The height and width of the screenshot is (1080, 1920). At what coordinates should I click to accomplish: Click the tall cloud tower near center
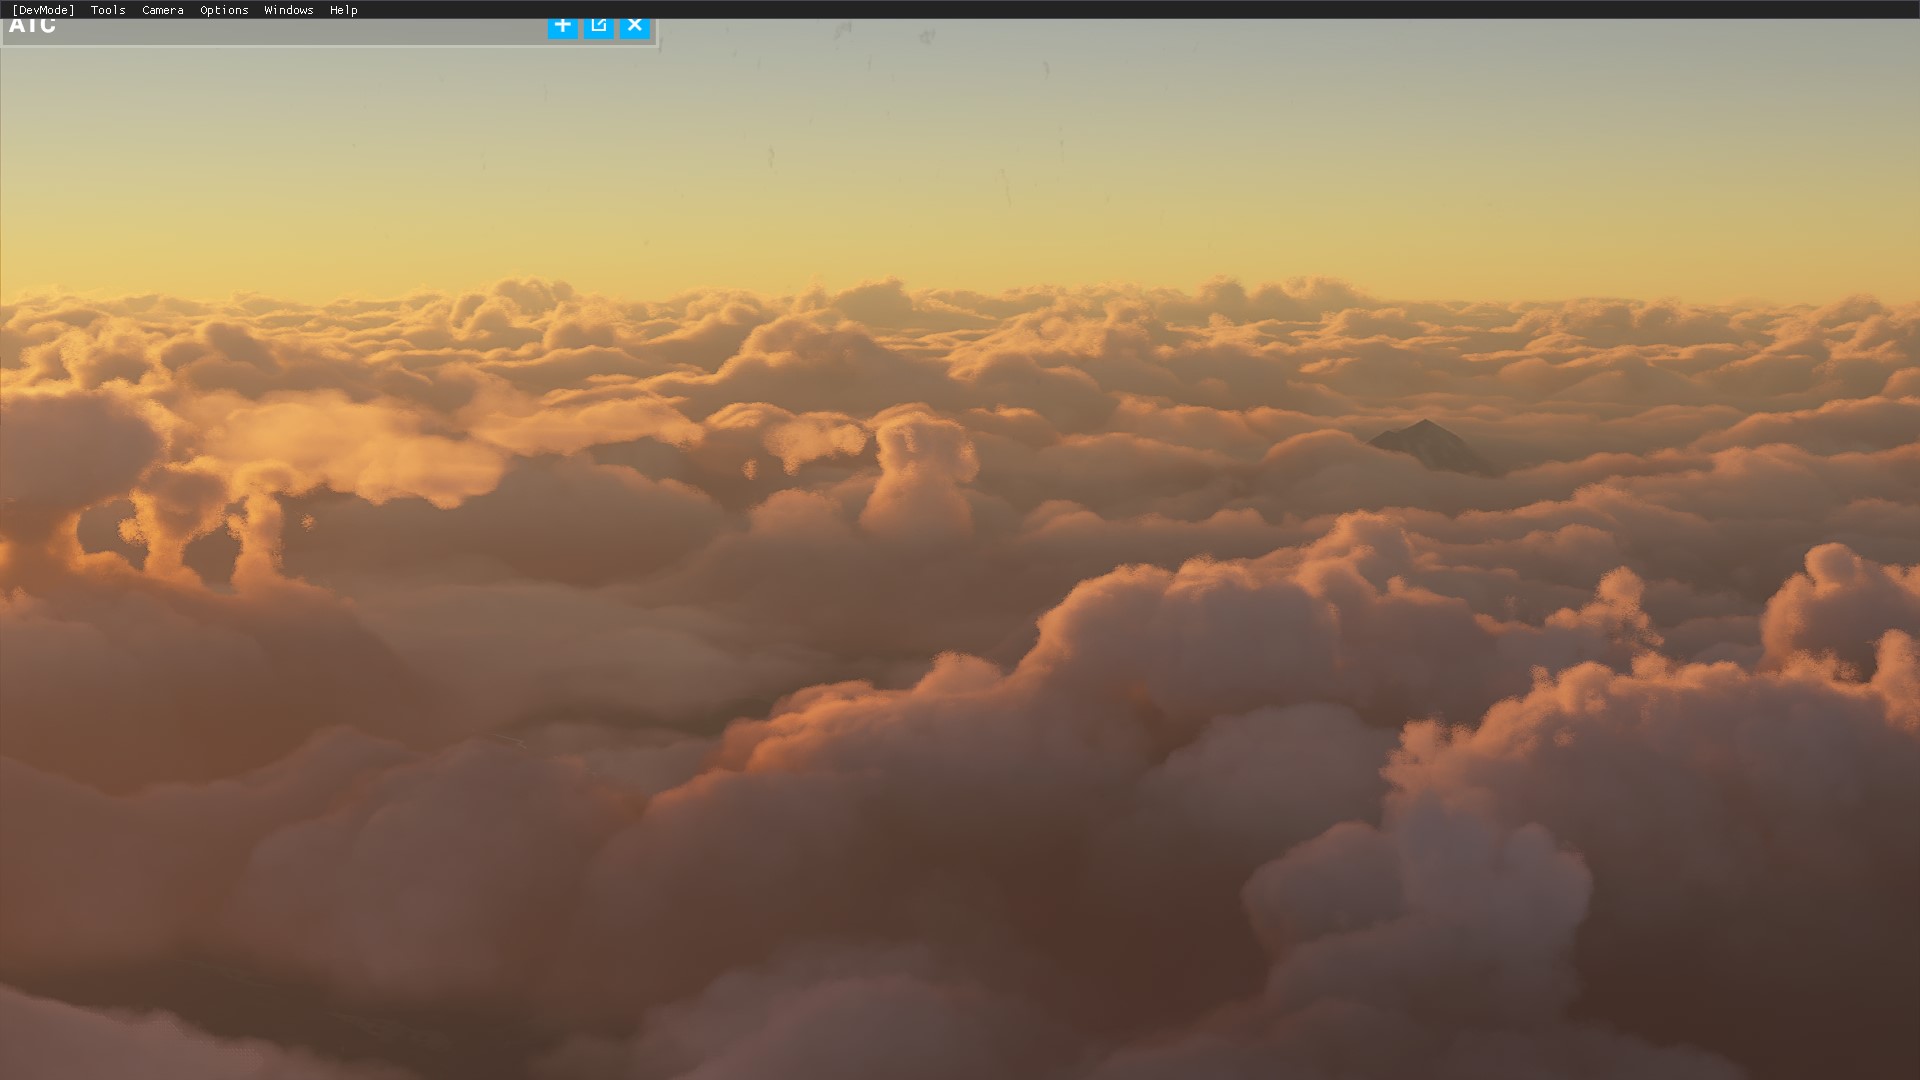[x=918, y=470]
